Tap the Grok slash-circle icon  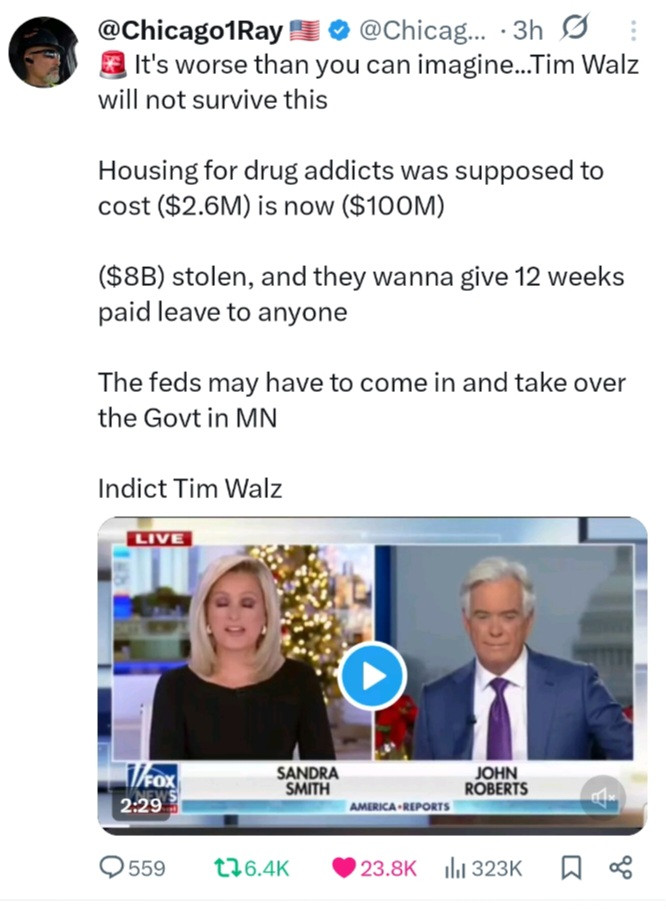tap(575, 28)
